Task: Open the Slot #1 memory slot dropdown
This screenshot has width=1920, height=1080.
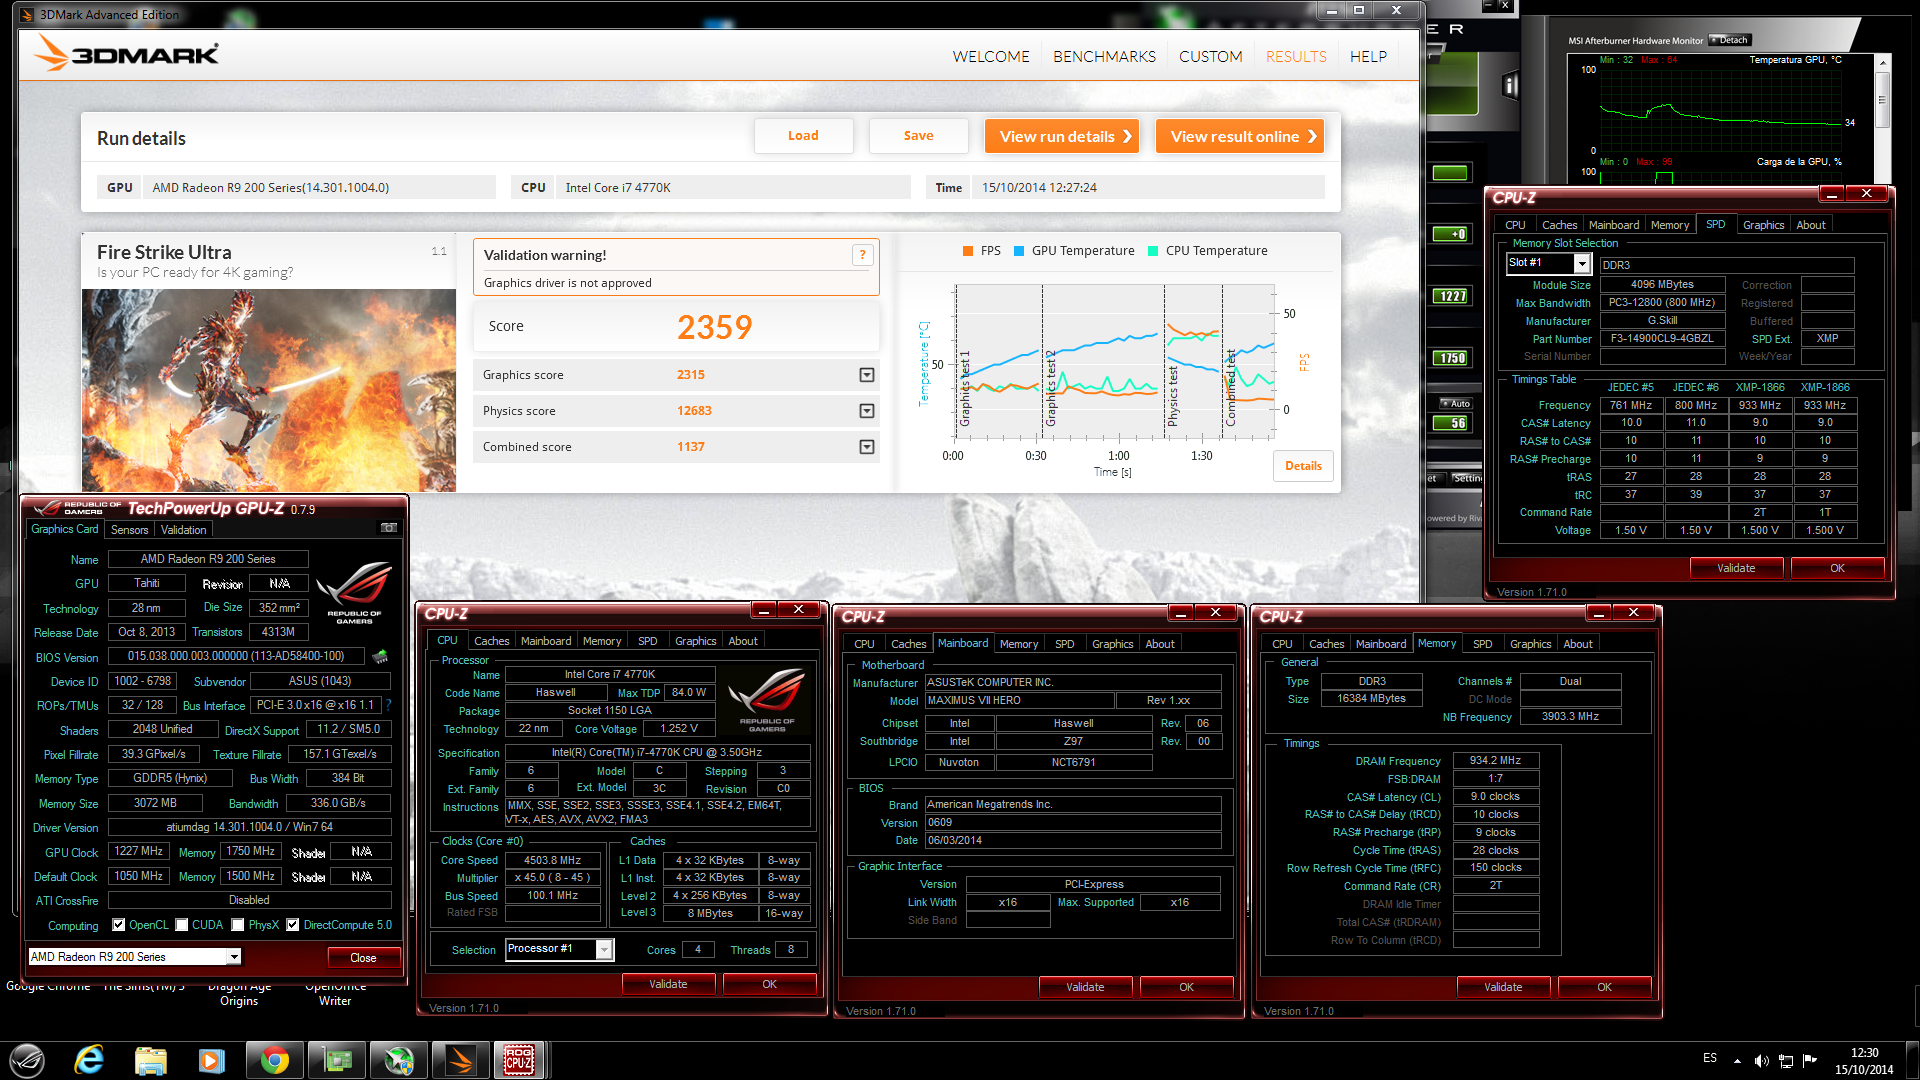Action: [1582, 263]
